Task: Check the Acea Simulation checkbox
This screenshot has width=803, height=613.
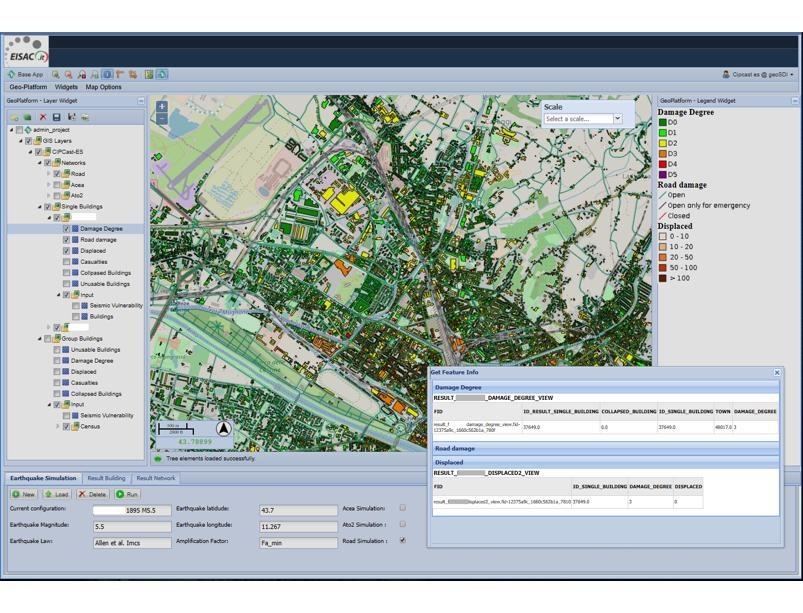Action: (403, 508)
